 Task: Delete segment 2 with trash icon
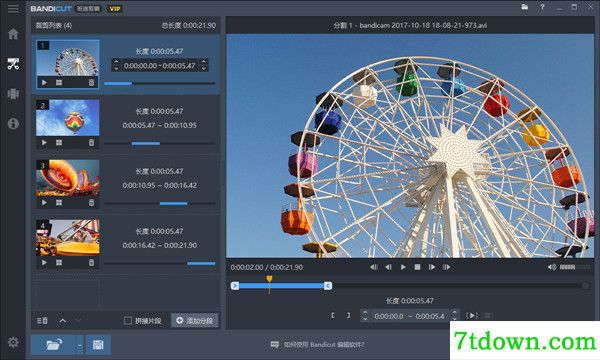pos(91,143)
